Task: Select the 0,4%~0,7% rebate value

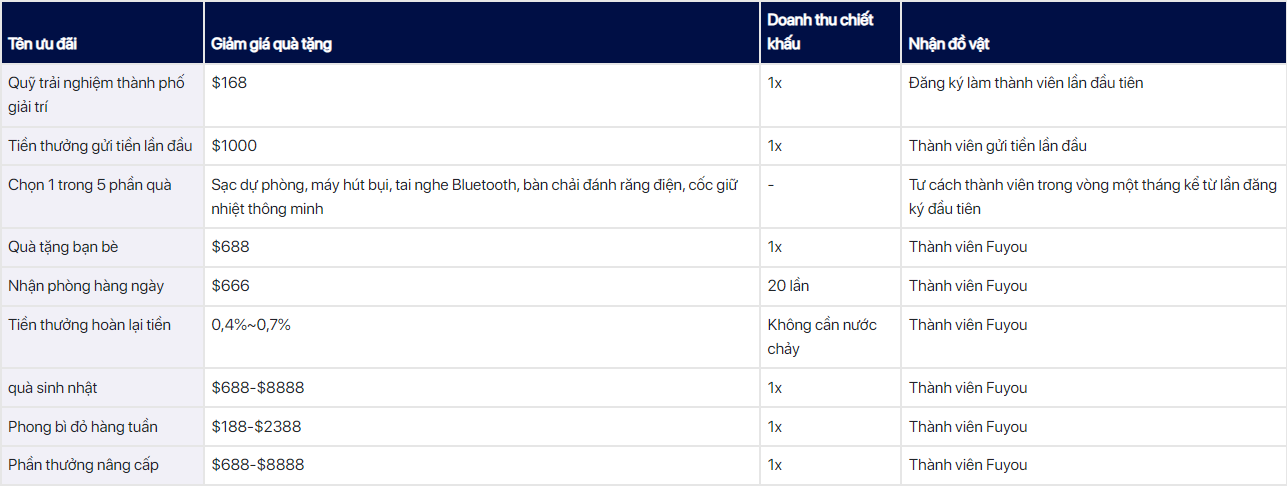Action: [x=251, y=325]
